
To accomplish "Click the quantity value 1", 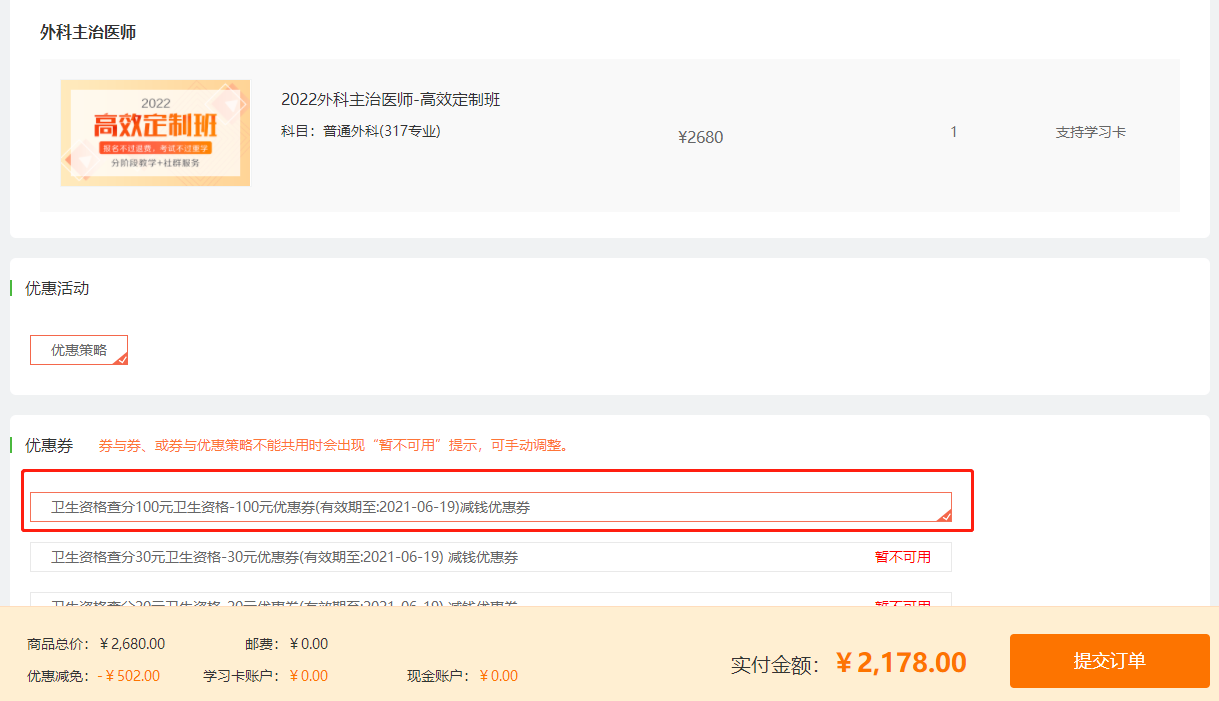I will (x=953, y=132).
